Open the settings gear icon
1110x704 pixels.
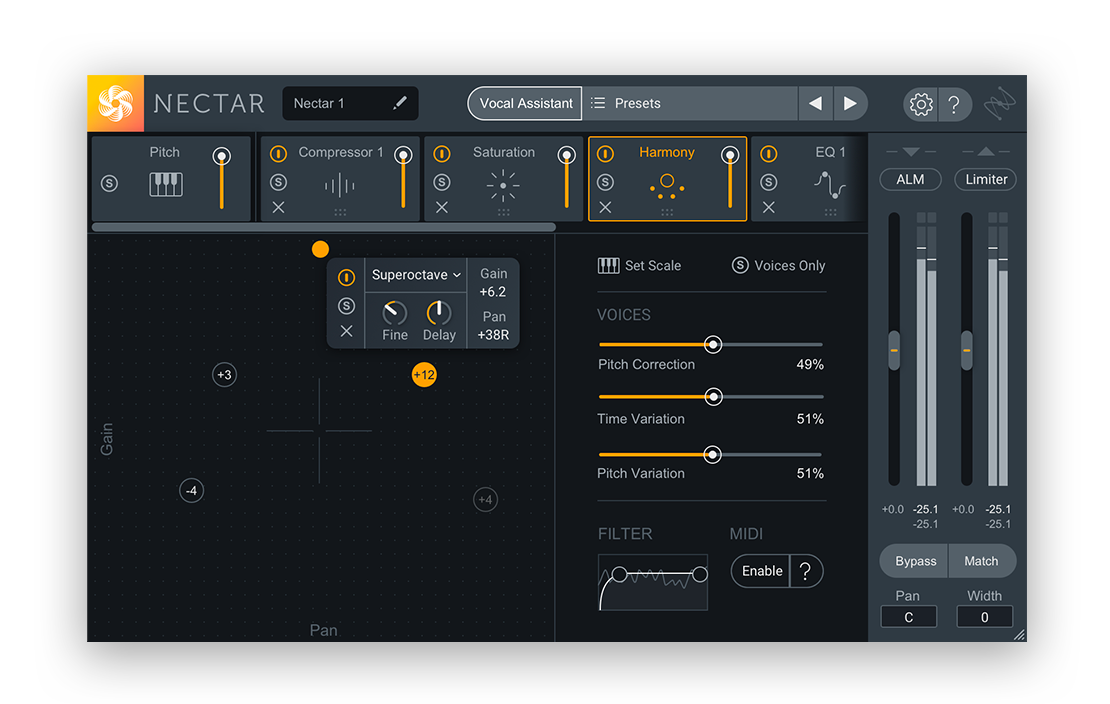pos(921,104)
